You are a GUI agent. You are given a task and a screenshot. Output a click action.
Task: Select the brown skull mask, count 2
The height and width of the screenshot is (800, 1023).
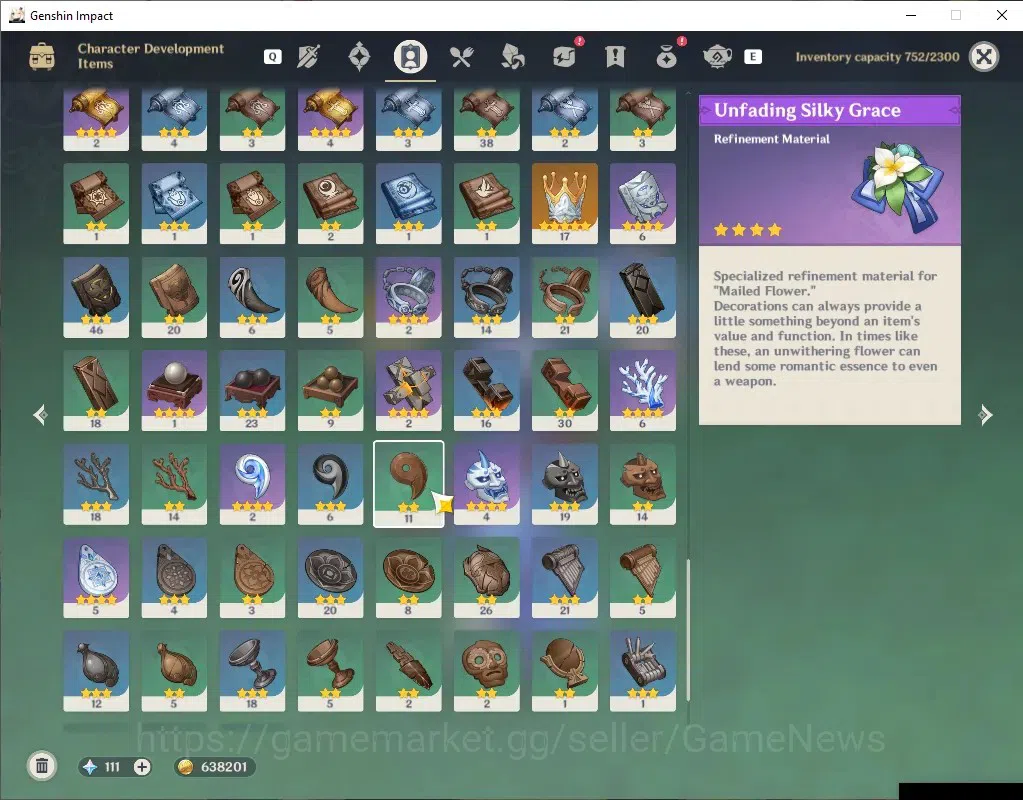(487, 671)
